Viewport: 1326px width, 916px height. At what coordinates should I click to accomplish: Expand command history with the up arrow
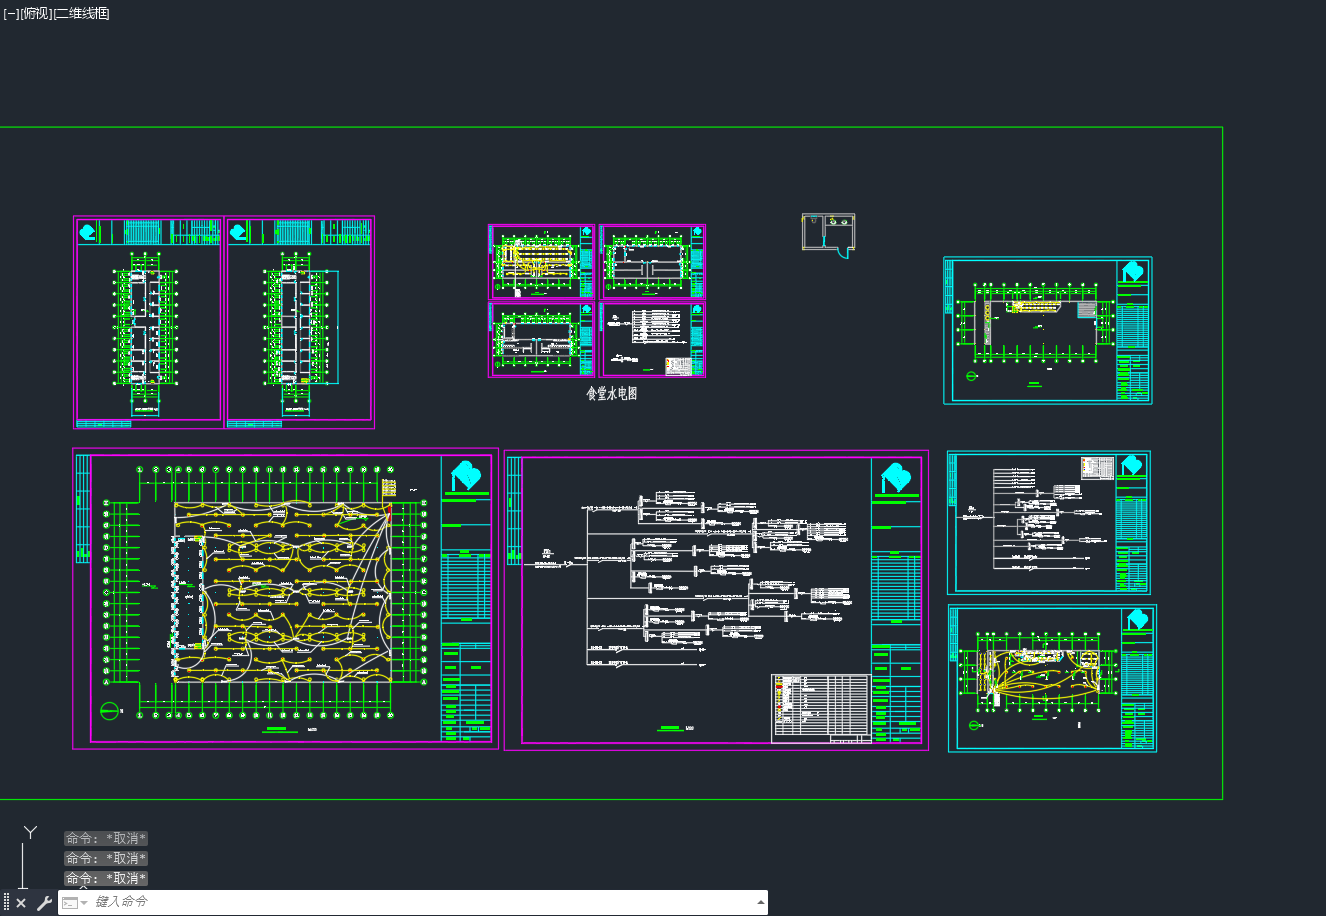pos(760,902)
